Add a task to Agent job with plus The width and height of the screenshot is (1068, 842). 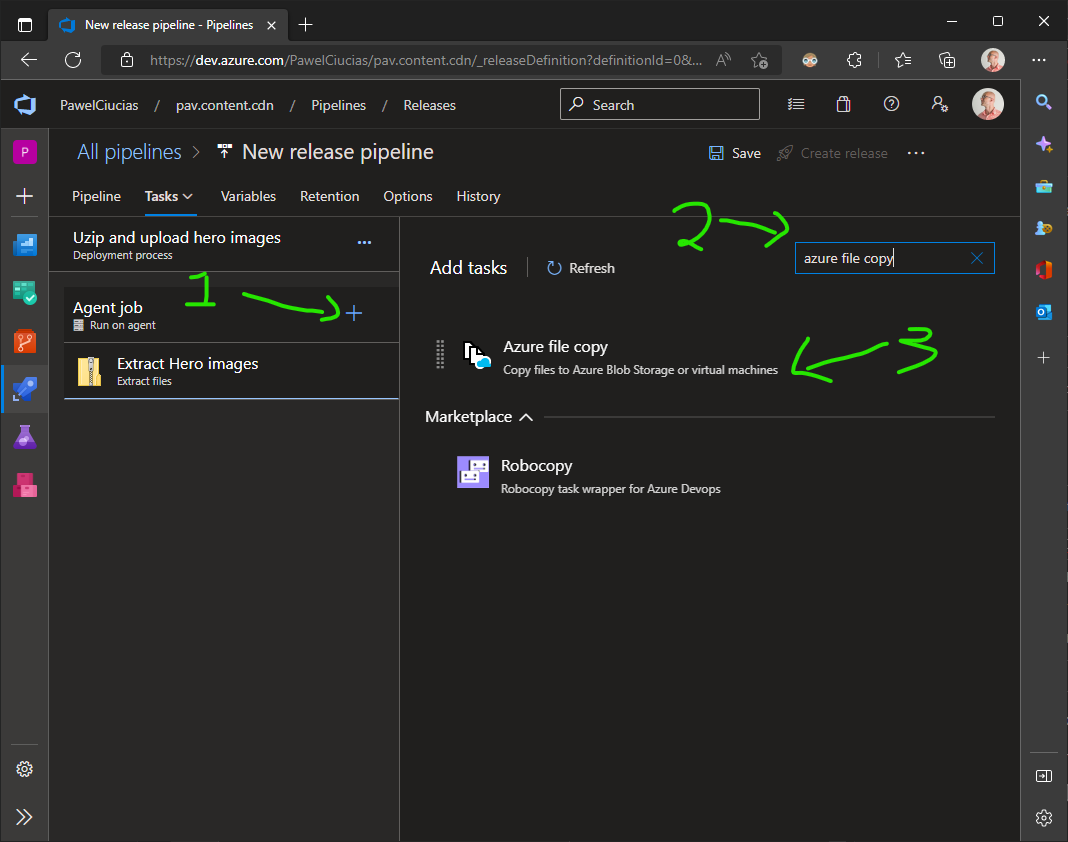click(x=354, y=313)
